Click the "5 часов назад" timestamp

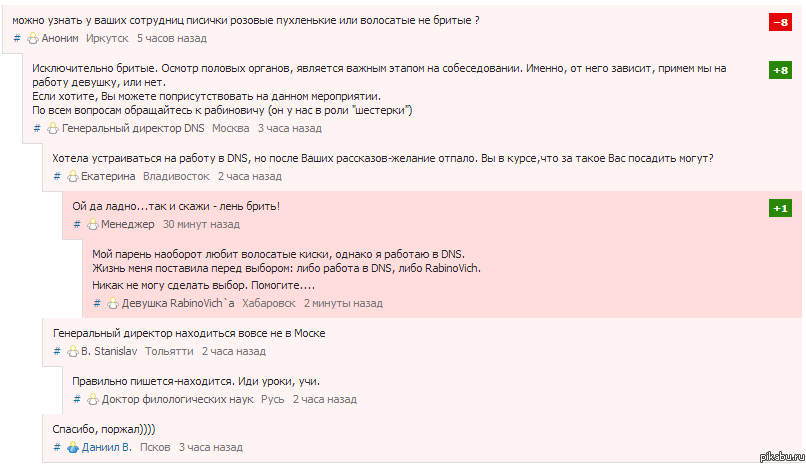171,38
